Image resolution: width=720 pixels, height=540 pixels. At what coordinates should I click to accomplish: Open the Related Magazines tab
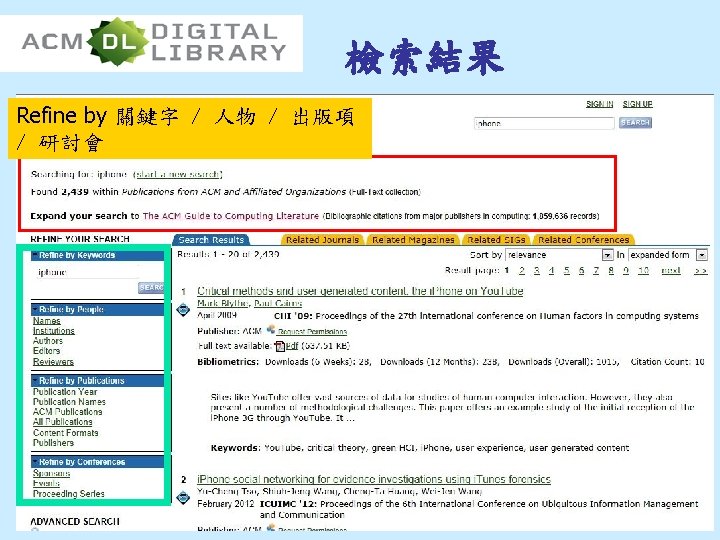click(413, 240)
